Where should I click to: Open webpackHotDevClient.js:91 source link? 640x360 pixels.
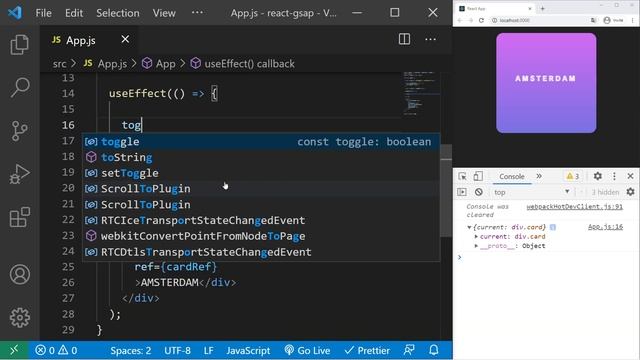click(575, 207)
